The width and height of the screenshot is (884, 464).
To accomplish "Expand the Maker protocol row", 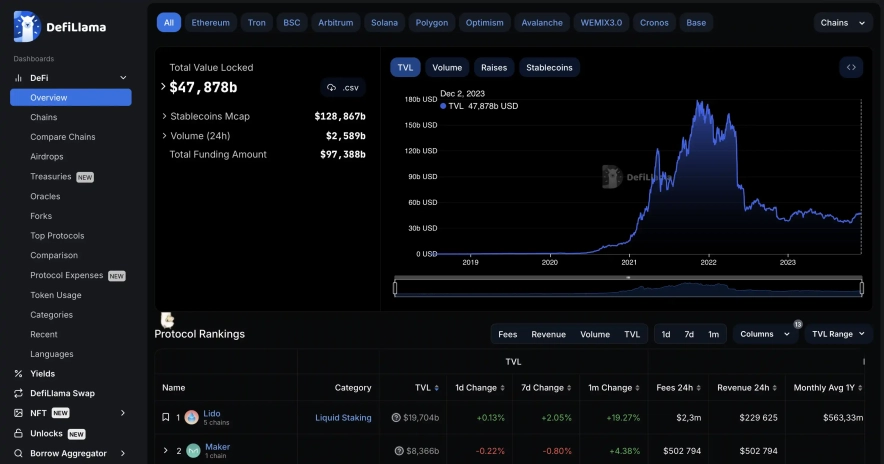I will [x=166, y=451].
